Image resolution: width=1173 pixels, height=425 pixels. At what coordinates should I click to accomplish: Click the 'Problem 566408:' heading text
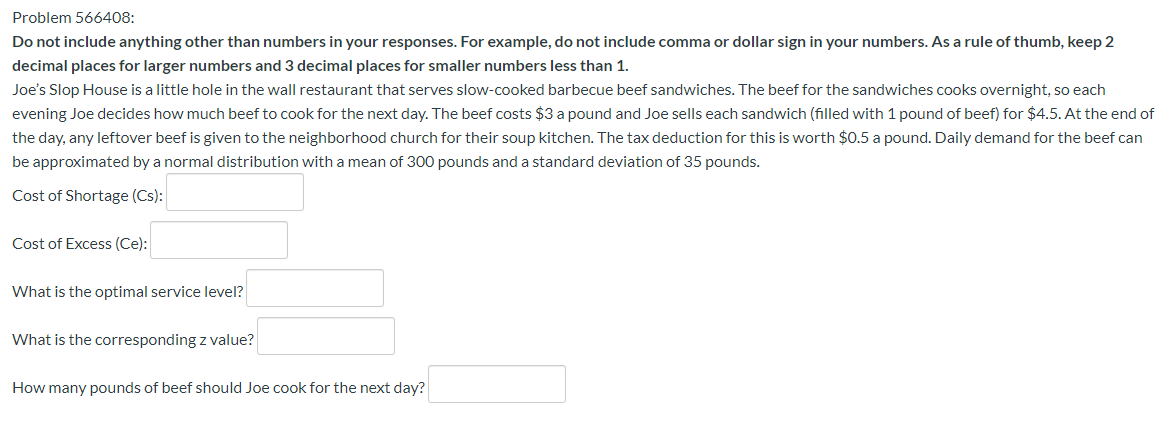coord(74,18)
